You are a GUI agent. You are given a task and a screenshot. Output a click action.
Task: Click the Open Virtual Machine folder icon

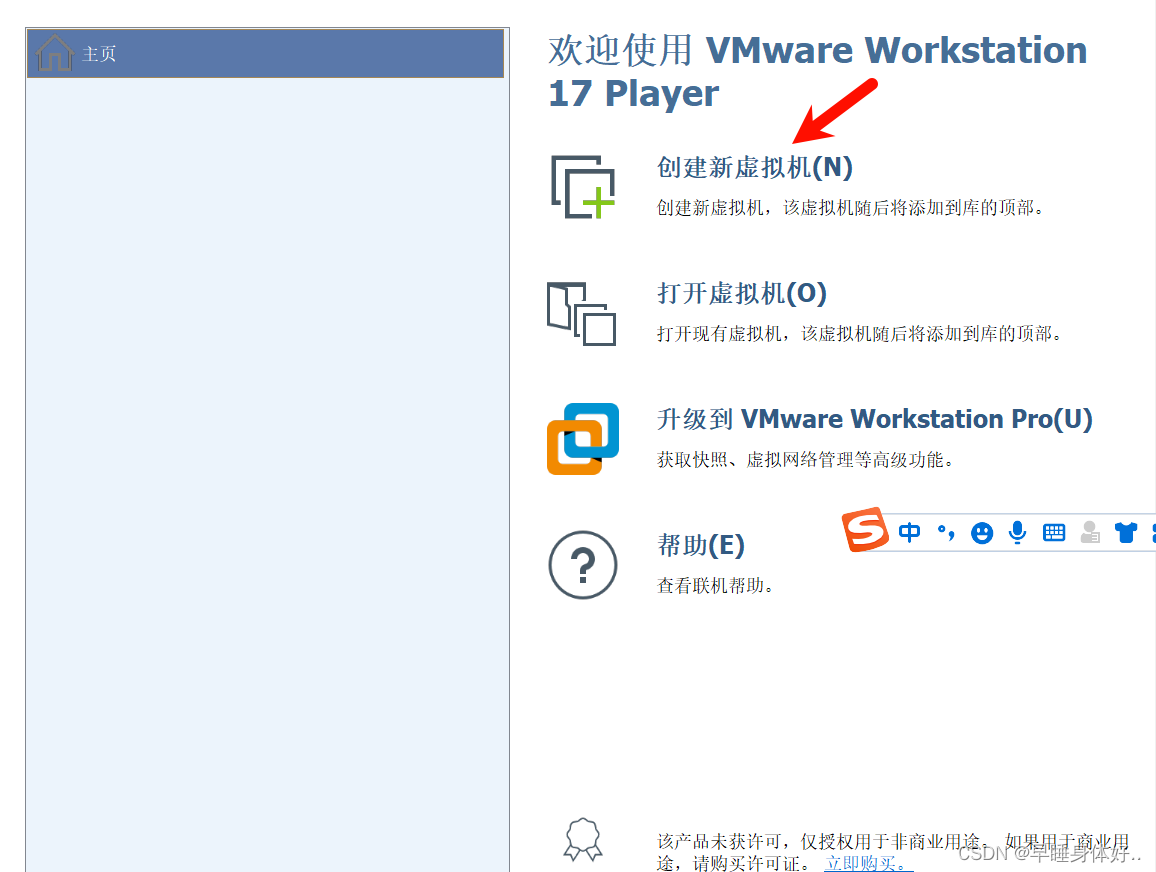click(582, 314)
